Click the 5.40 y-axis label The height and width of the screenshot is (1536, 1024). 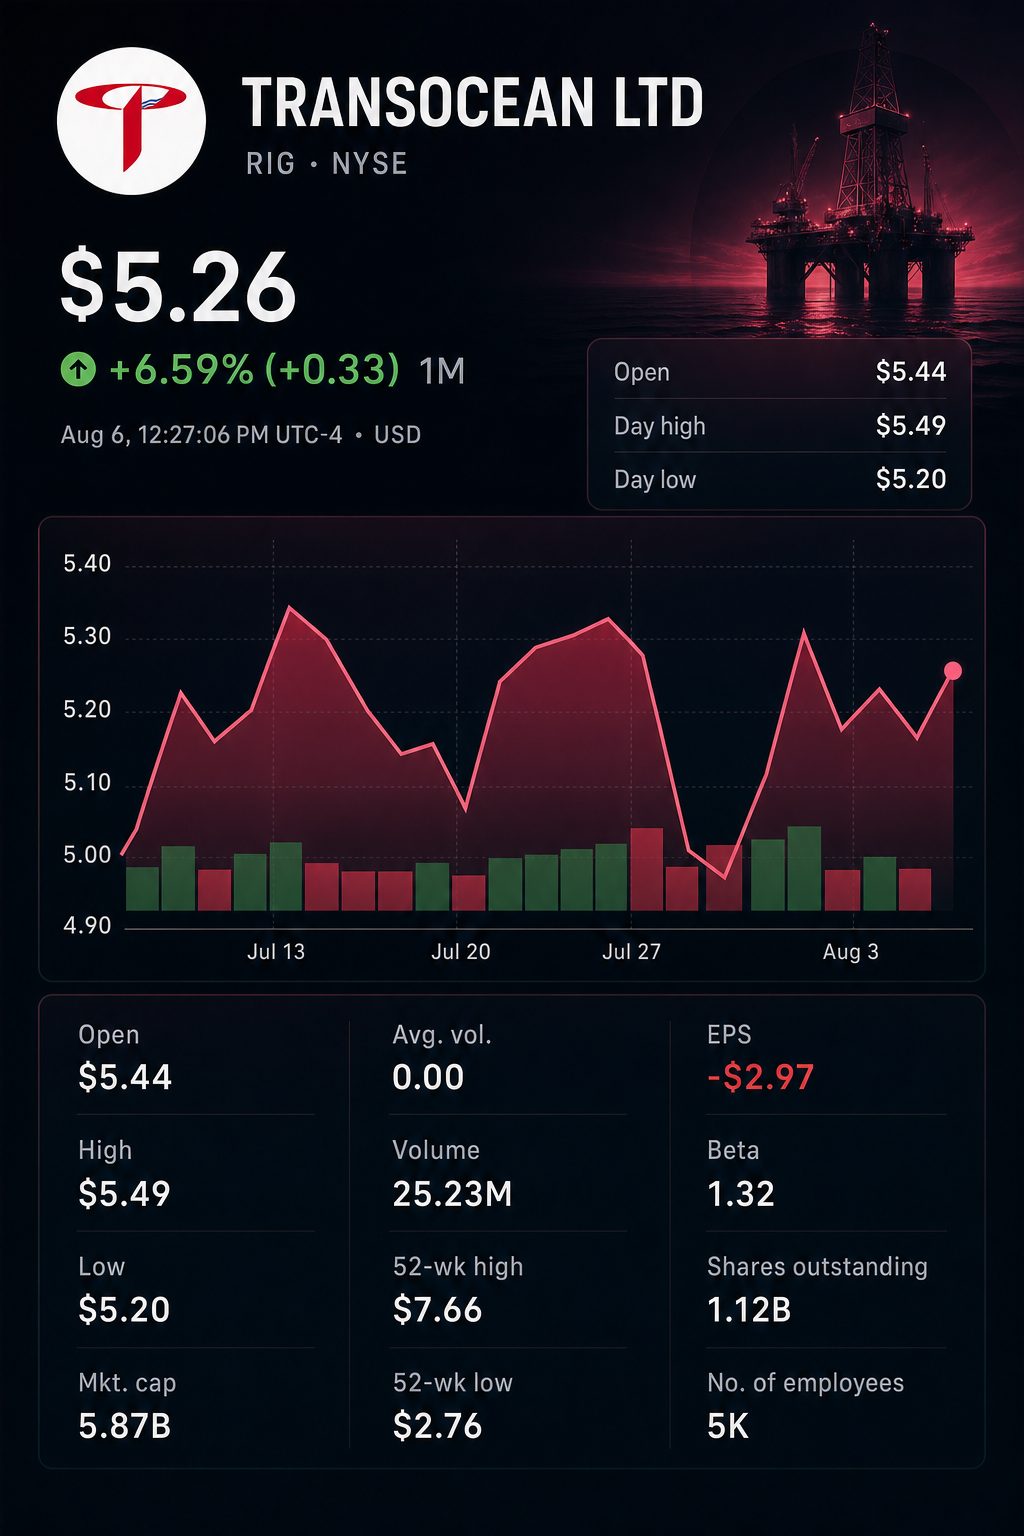click(87, 564)
